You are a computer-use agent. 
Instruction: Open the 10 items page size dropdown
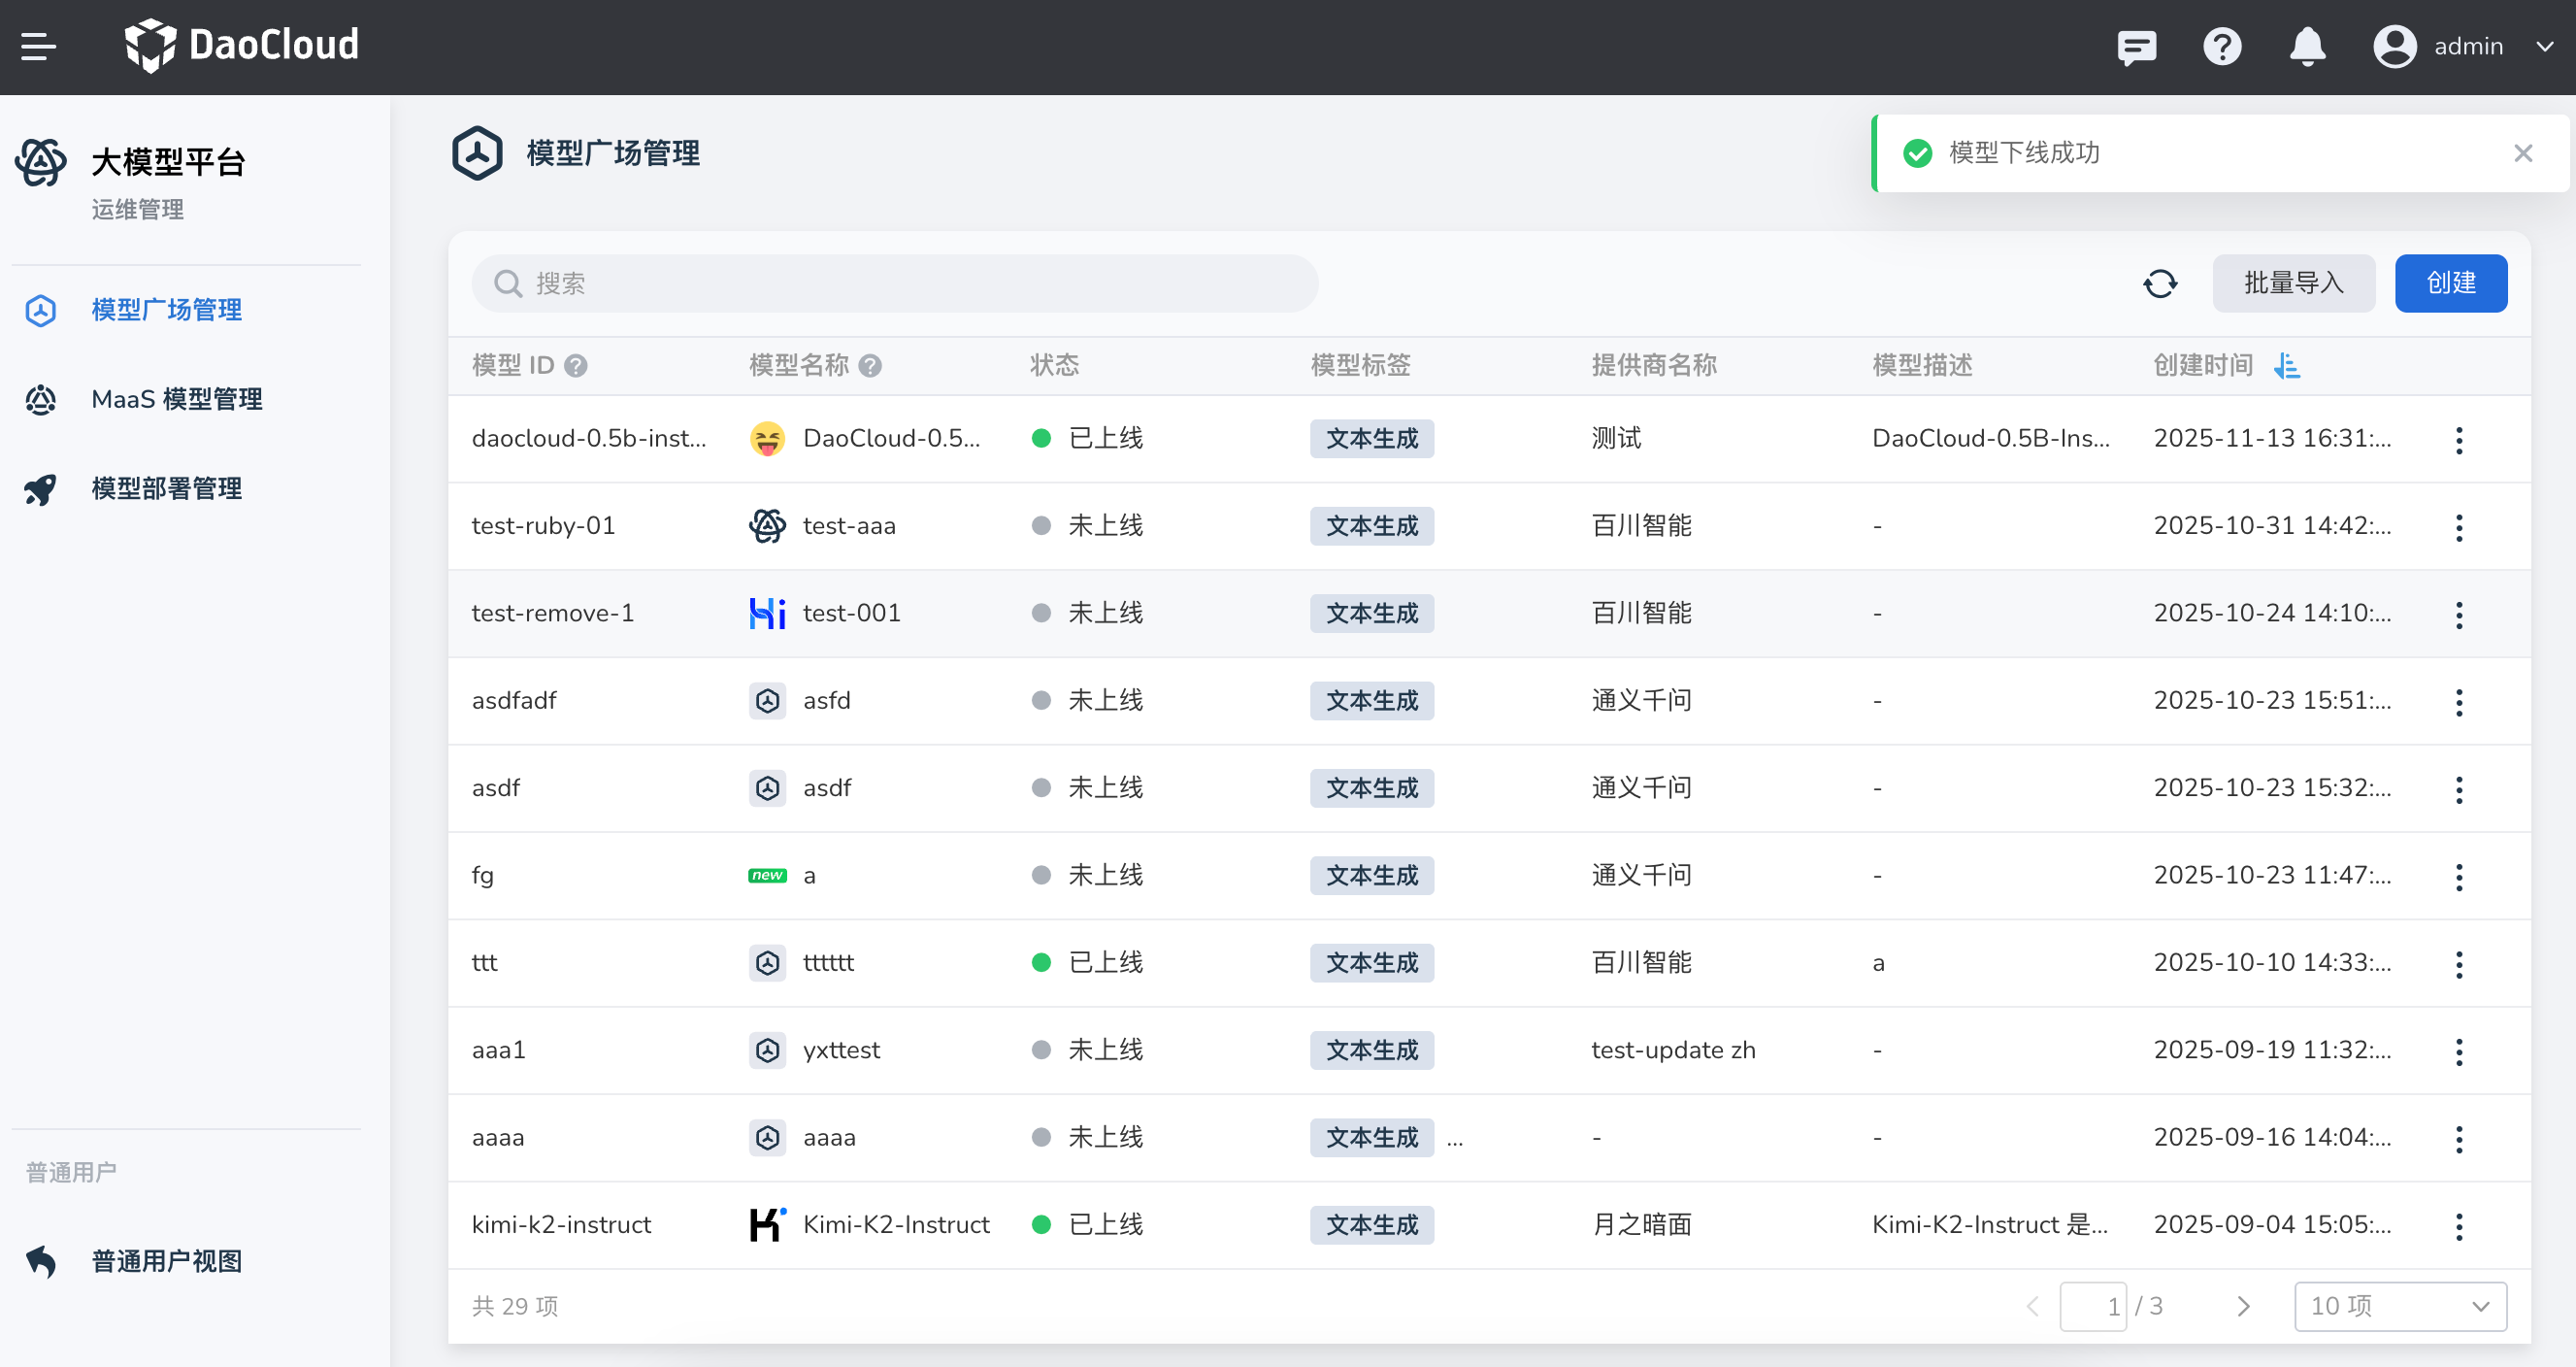[x=2400, y=1306]
